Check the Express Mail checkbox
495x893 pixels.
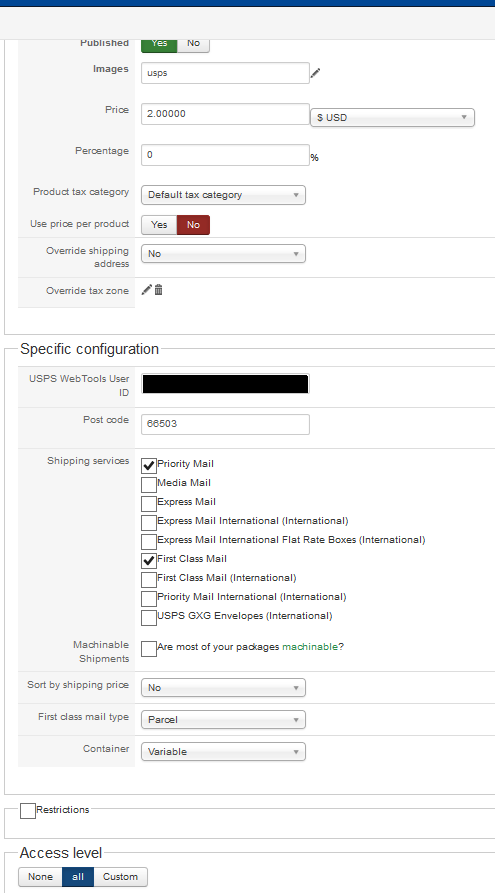point(149,504)
